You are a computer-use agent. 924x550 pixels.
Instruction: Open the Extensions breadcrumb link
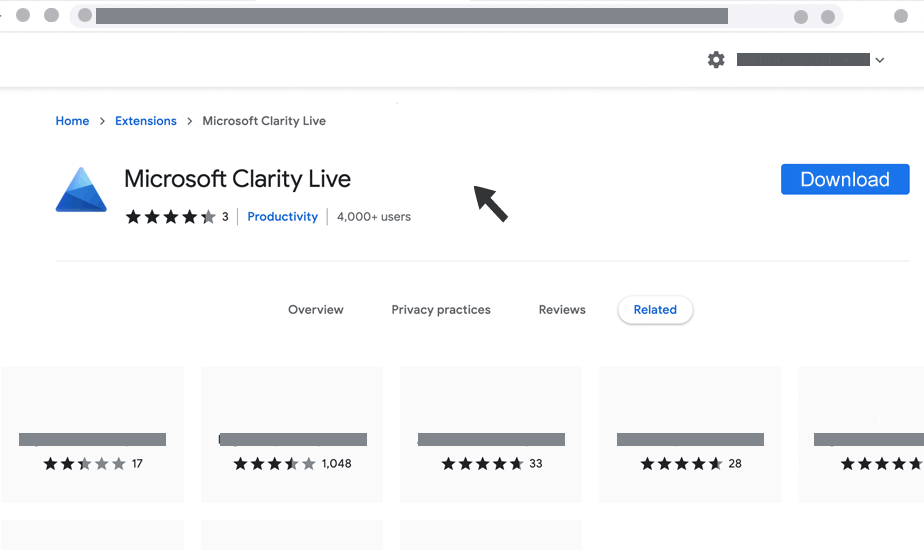point(146,121)
